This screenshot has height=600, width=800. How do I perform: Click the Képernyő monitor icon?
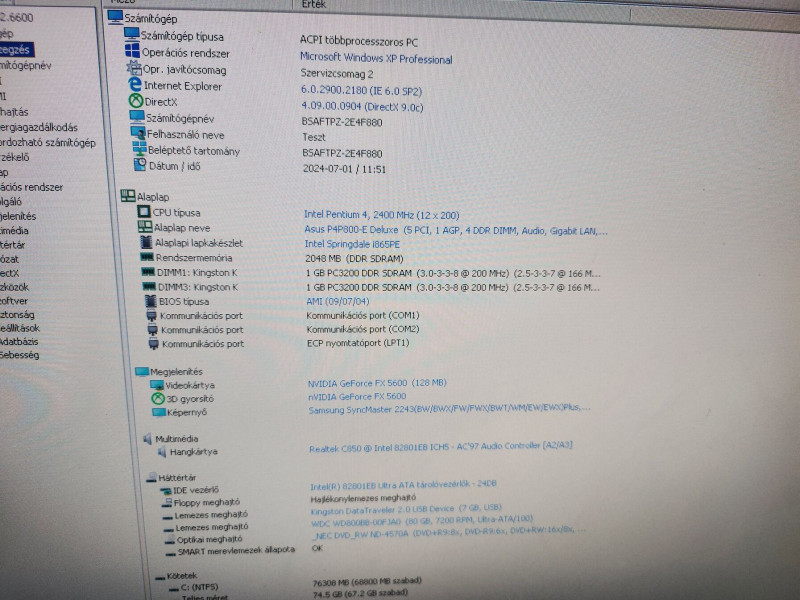tap(159, 412)
